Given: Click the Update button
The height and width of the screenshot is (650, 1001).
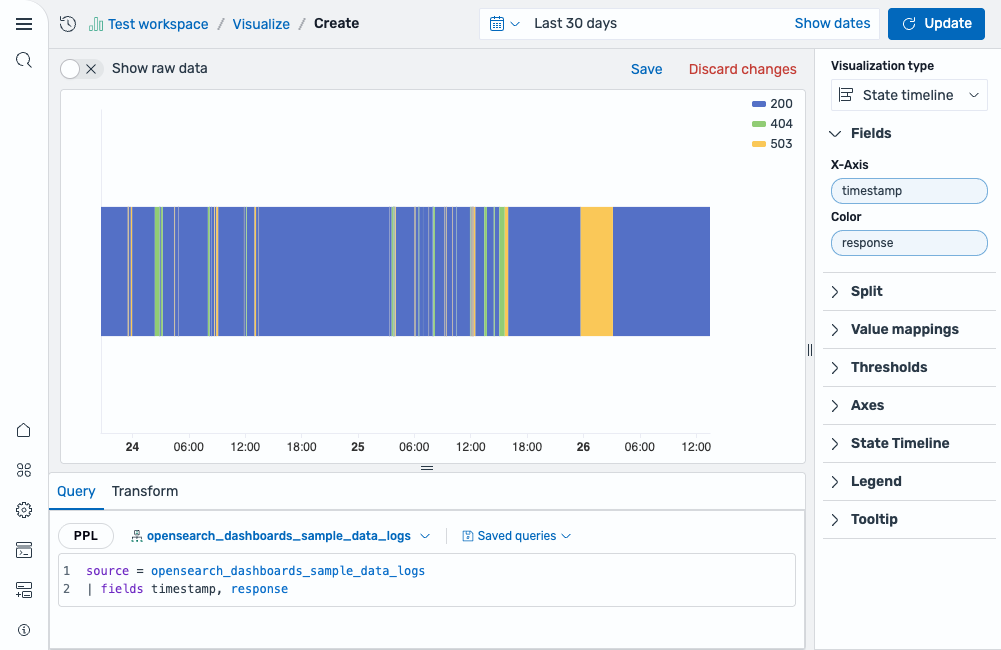Looking at the screenshot, I should [936, 24].
